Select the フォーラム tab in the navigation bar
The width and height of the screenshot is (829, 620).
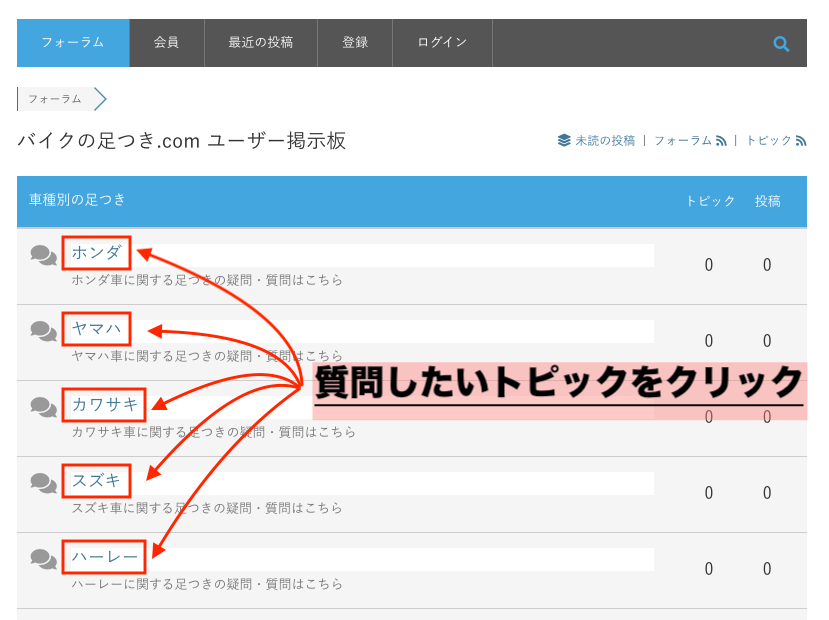[x=73, y=42]
